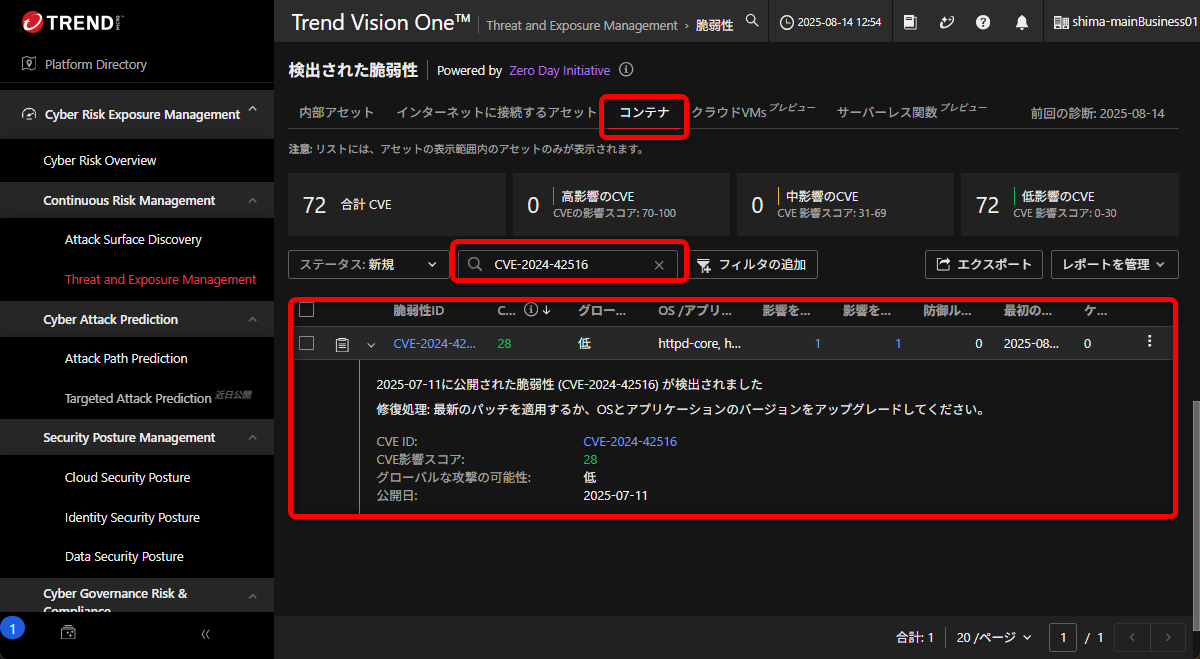Screen dimensions: 1200x659
Task: Open the documentation book icon
Action: (910, 22)
